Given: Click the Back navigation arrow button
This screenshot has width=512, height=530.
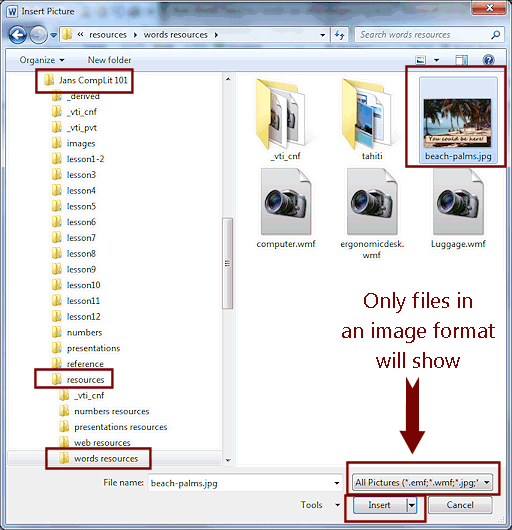Looking at the screenshot, I should pos(18,35).
